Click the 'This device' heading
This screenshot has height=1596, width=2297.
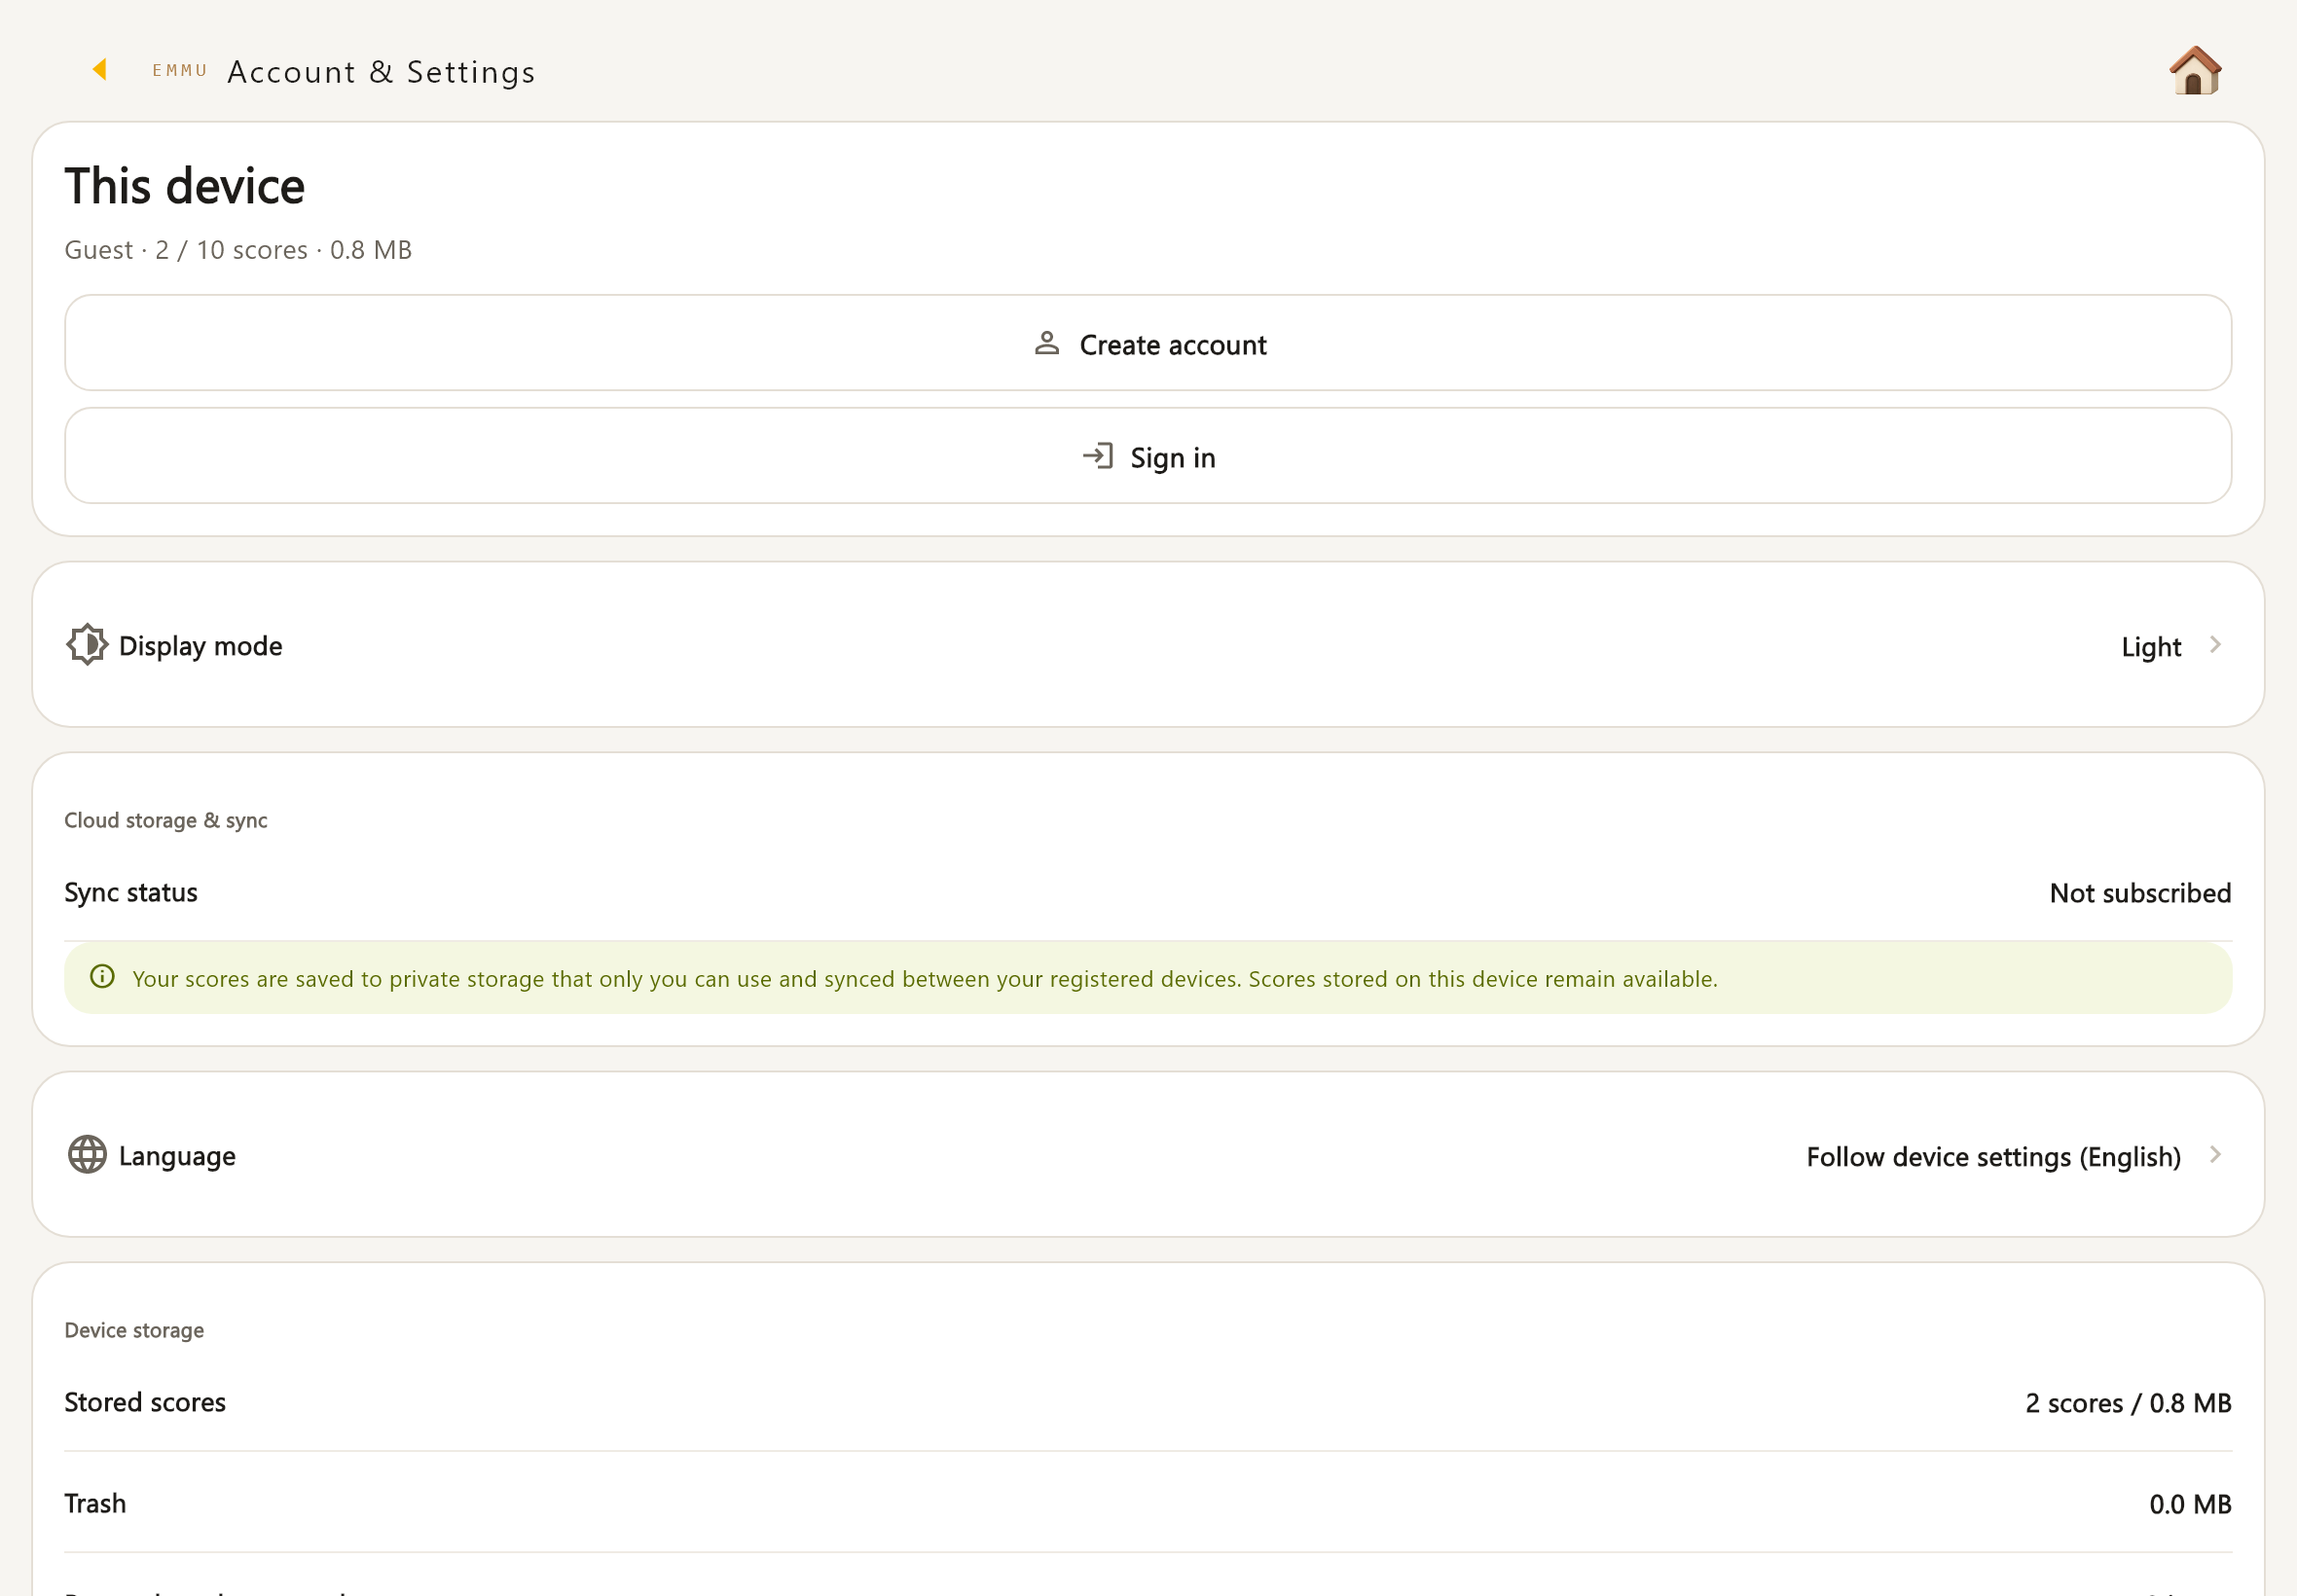(x=185, y=186)
